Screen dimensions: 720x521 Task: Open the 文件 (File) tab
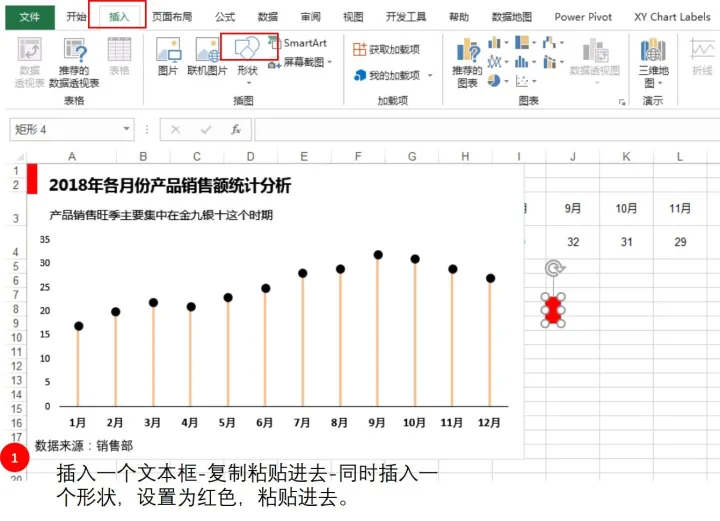(x=30, y=17)
